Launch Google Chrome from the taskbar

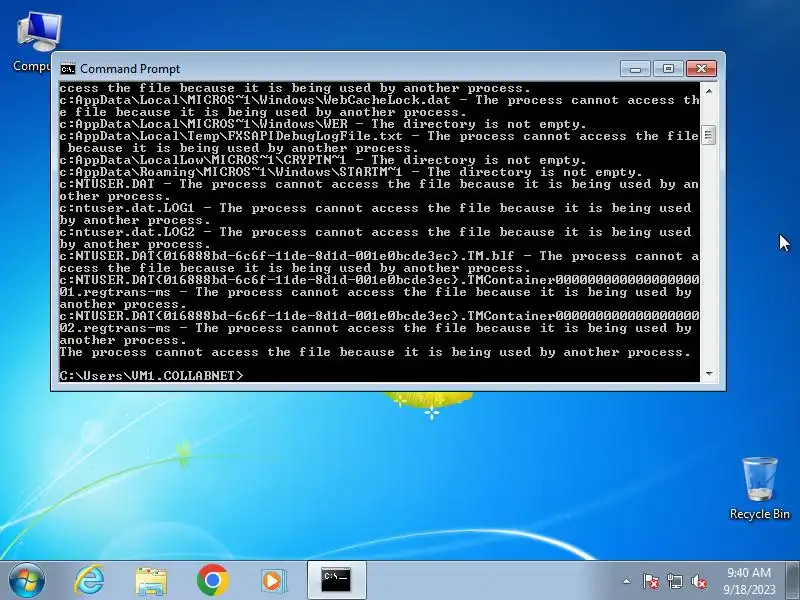tap(213, 580)
